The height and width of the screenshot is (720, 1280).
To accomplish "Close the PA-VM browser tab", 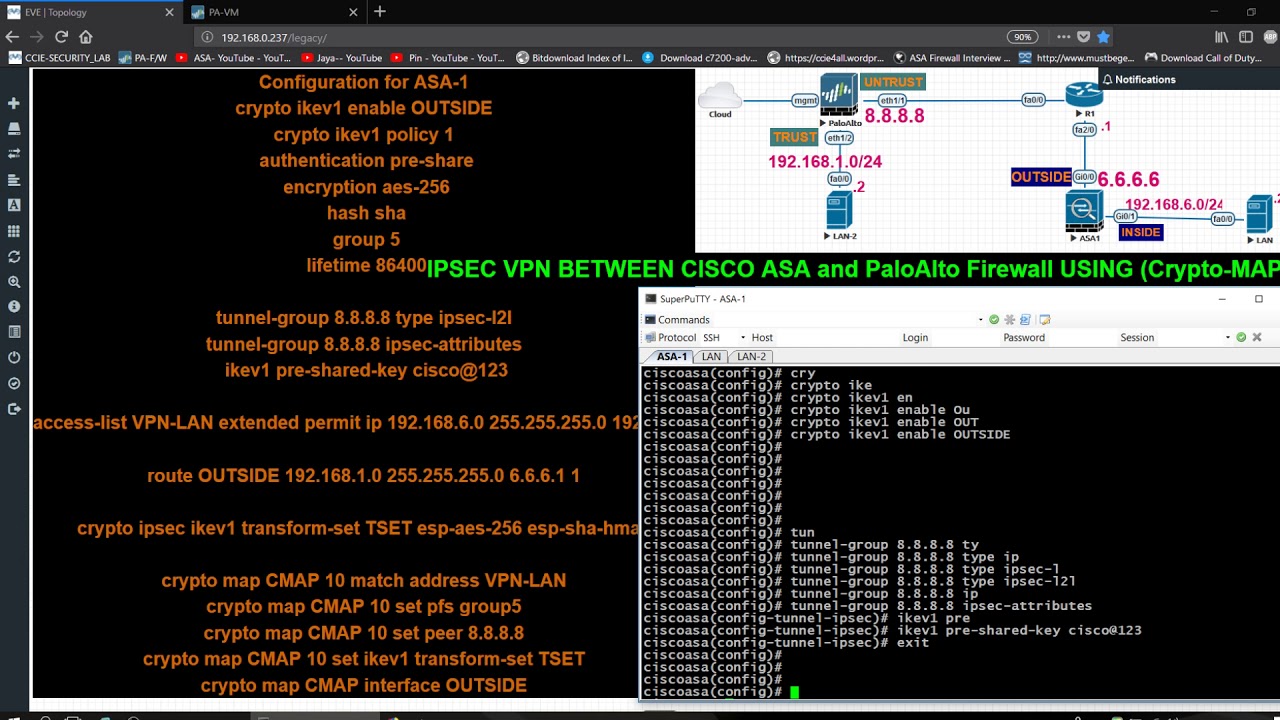I will 354,12.
